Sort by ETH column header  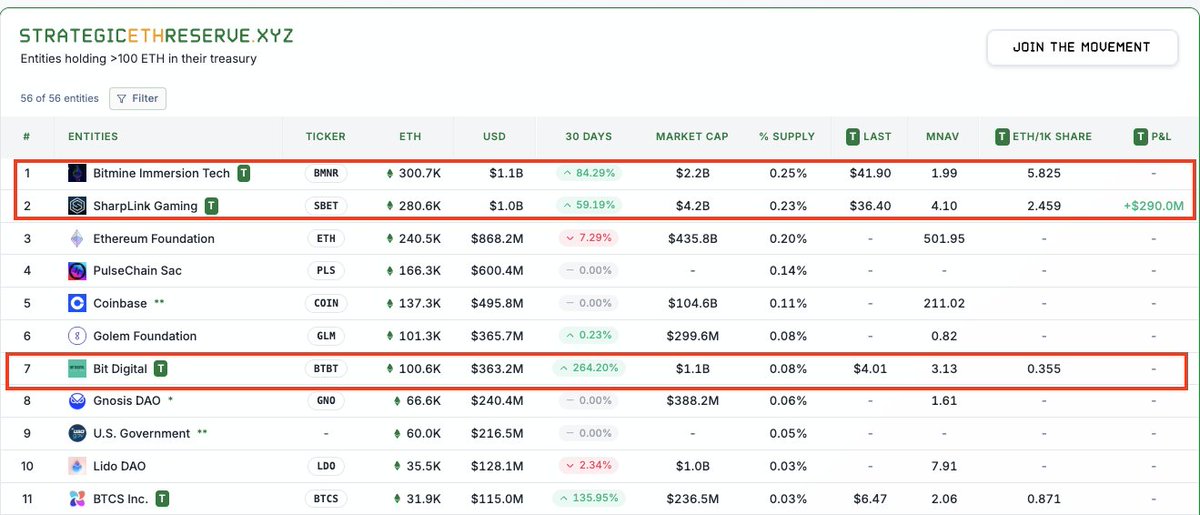(410, 136)
